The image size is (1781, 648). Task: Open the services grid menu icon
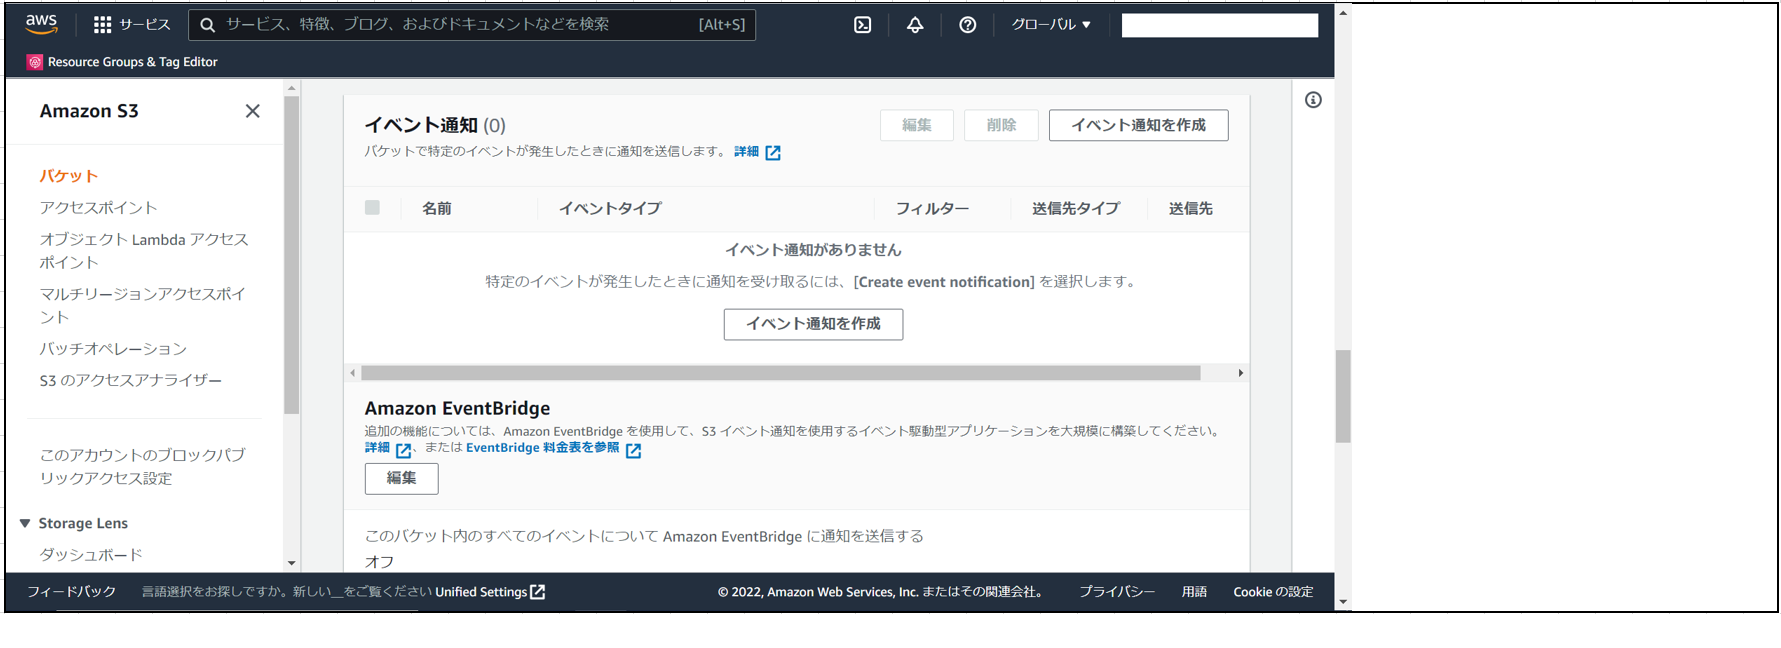pyautogui.click(x=102, y=25)
